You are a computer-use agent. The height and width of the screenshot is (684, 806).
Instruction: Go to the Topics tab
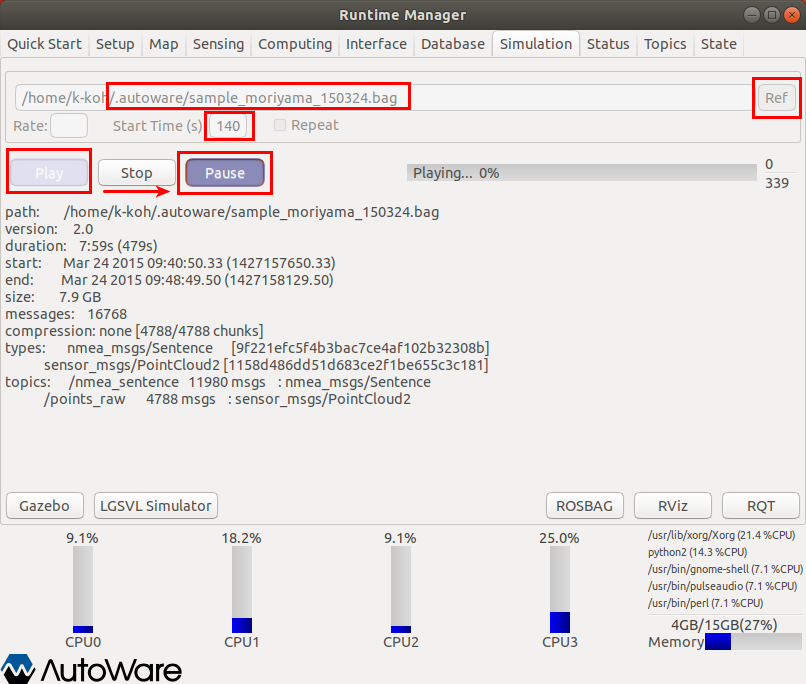[x=665, y=44]
